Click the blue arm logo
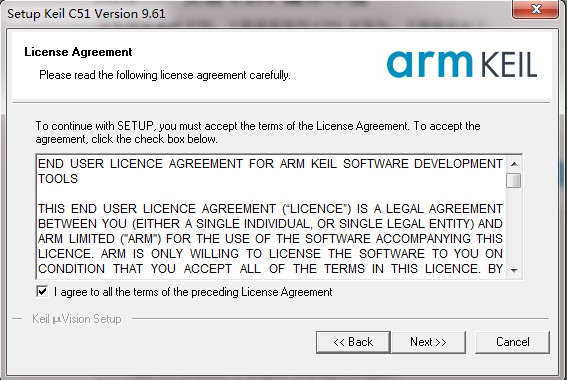Image resolution: width=567 pixels, height=380 pixels. (429, 64)
